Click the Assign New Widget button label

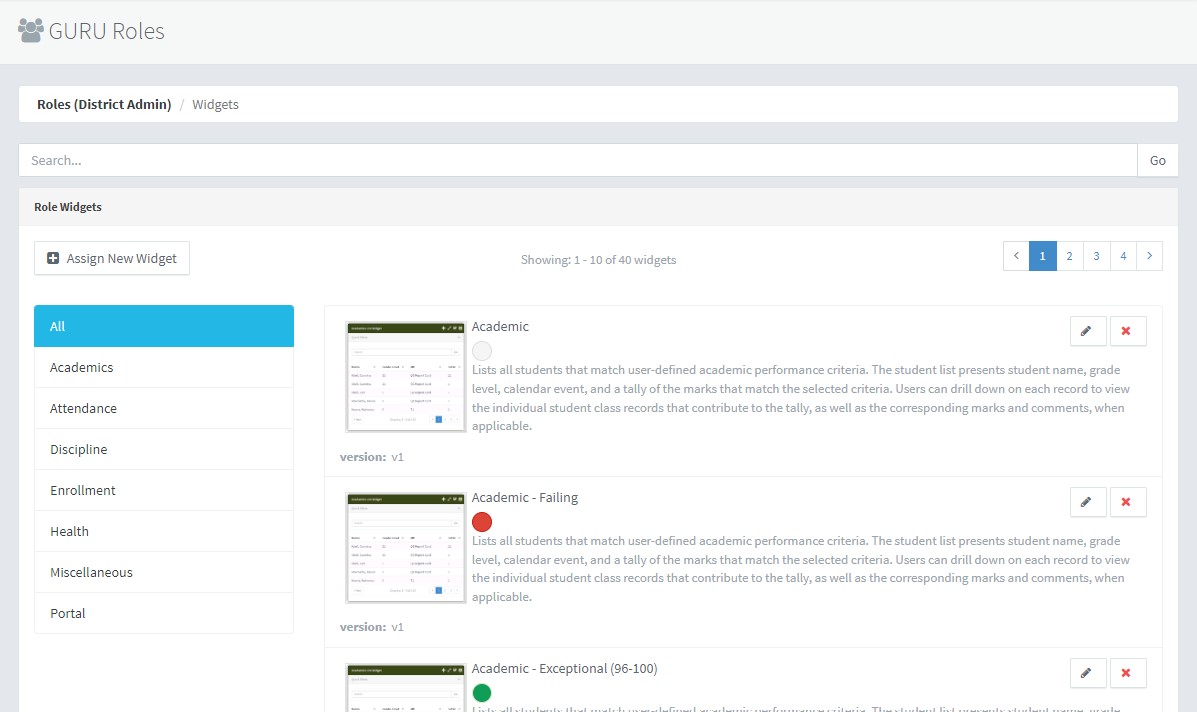click(121, 259)
